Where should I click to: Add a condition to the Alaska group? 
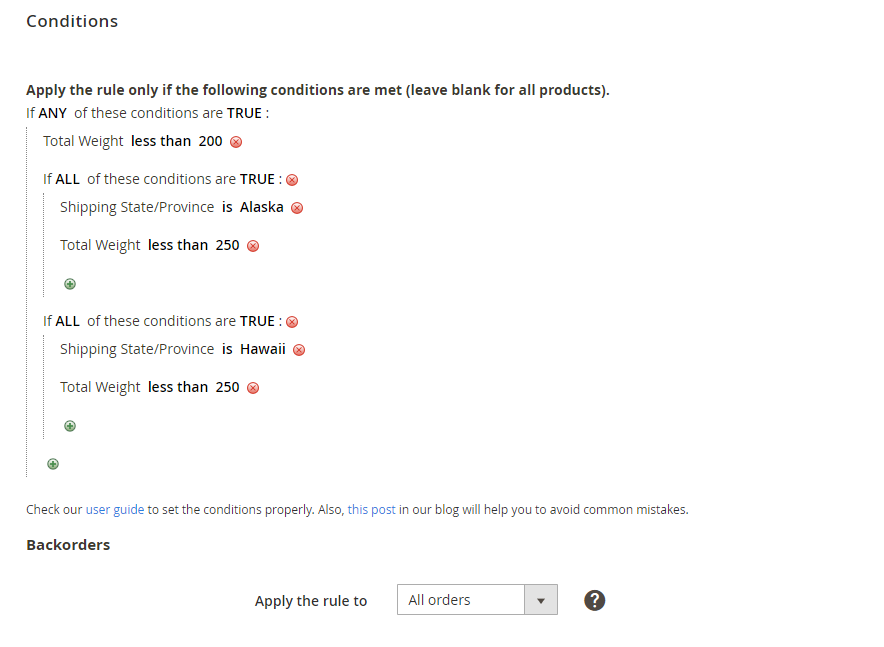70,284
